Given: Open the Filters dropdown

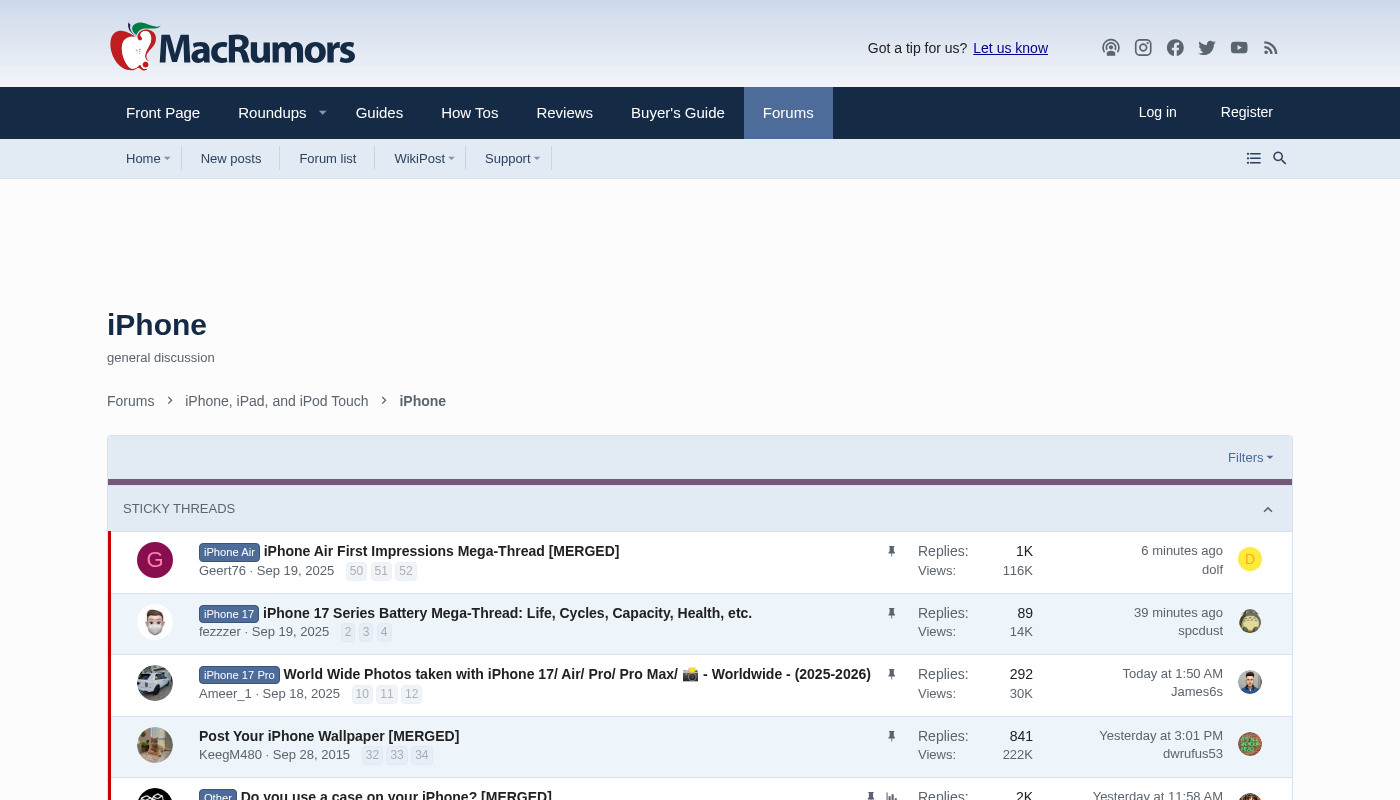Looking at the screenshot, I should click(x=1250, y=458).
